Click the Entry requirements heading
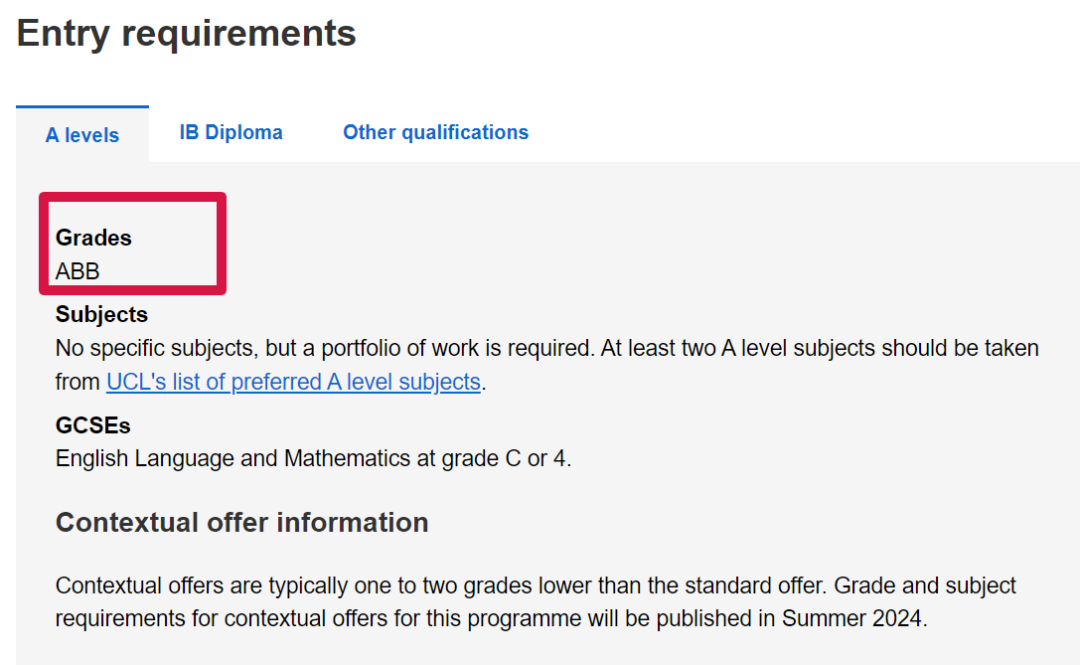This screenshot has height=665, width=1080. (186, 34)
